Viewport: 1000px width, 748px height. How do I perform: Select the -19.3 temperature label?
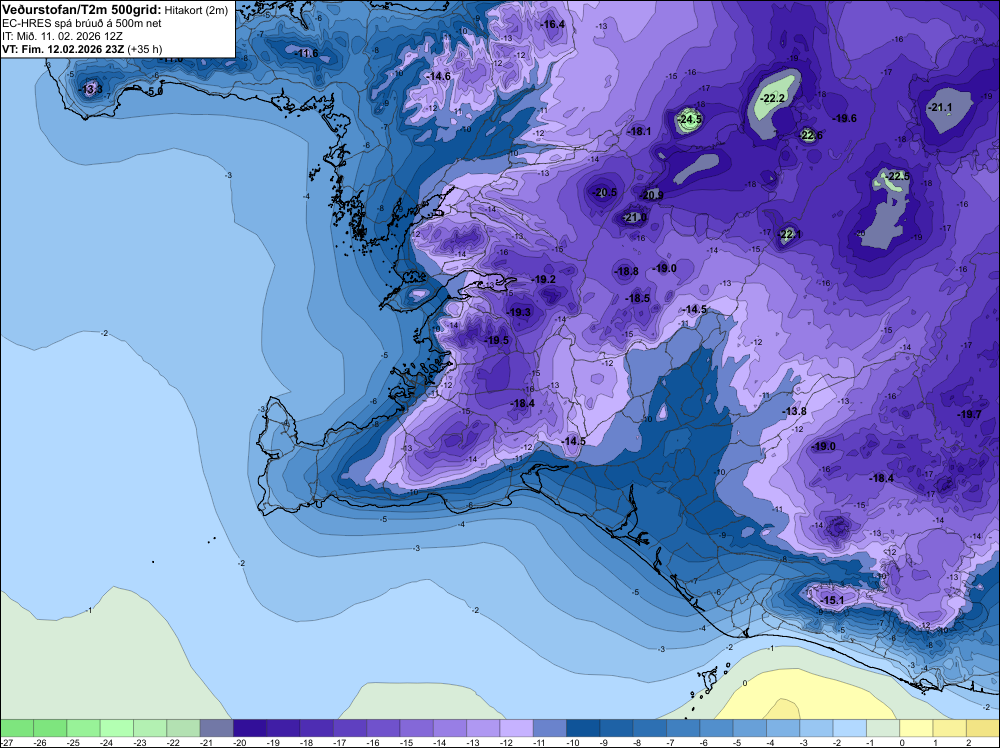(x=519, y=312)
